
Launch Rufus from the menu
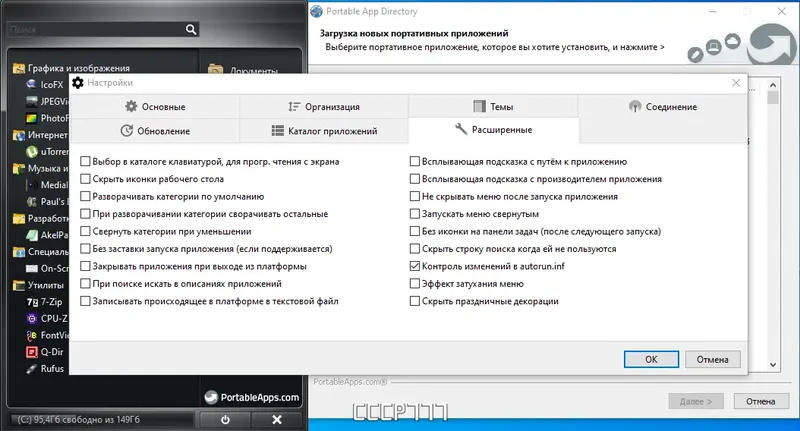45,368
